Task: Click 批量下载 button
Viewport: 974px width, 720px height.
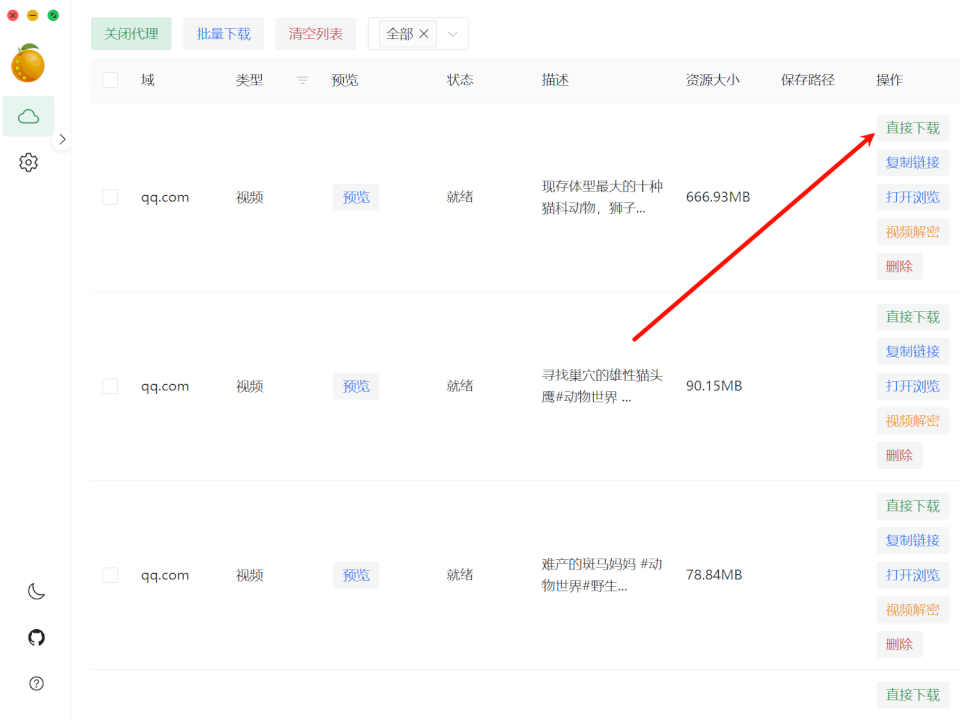Action: [x=223, y=34]
